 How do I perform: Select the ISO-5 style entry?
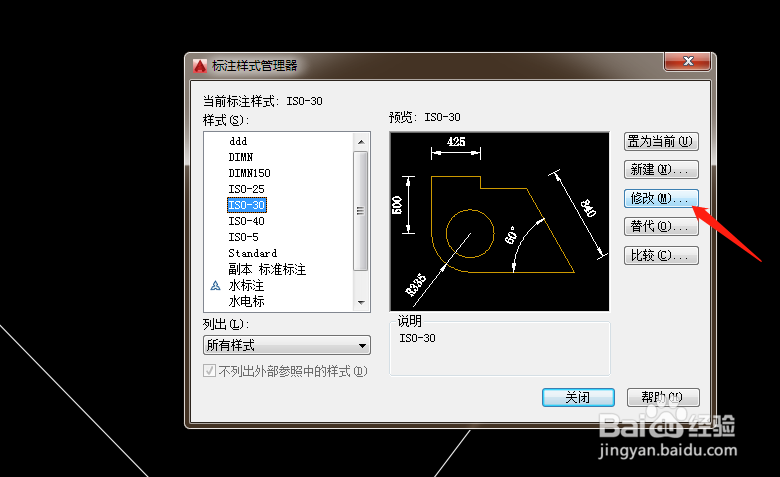pos(243,237)
